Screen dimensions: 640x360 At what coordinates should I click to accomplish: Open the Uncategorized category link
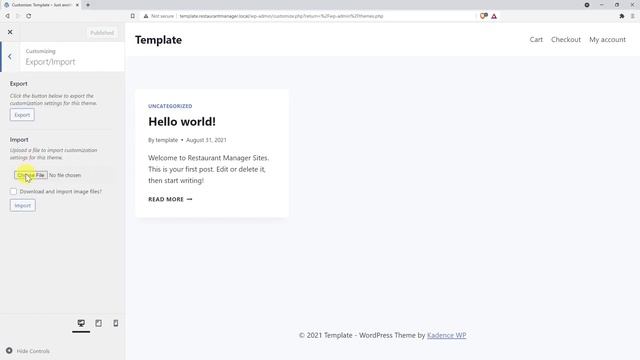170,106
